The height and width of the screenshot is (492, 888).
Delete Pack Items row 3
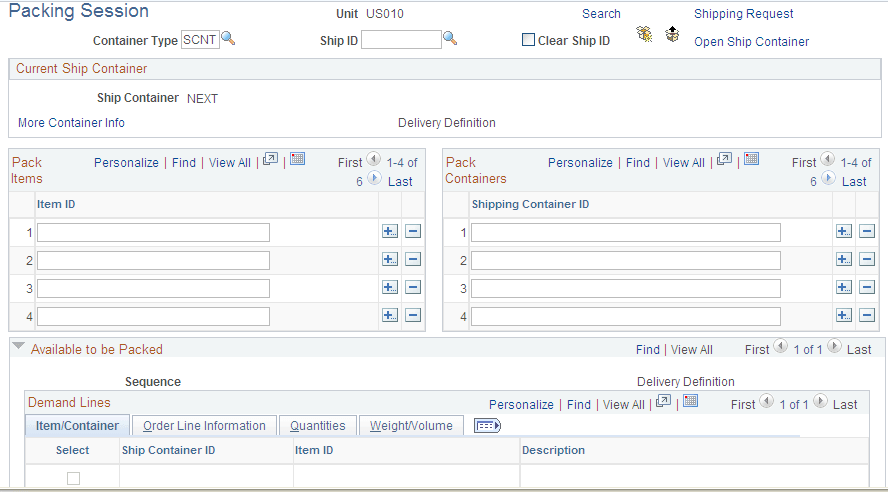[413, 288]
